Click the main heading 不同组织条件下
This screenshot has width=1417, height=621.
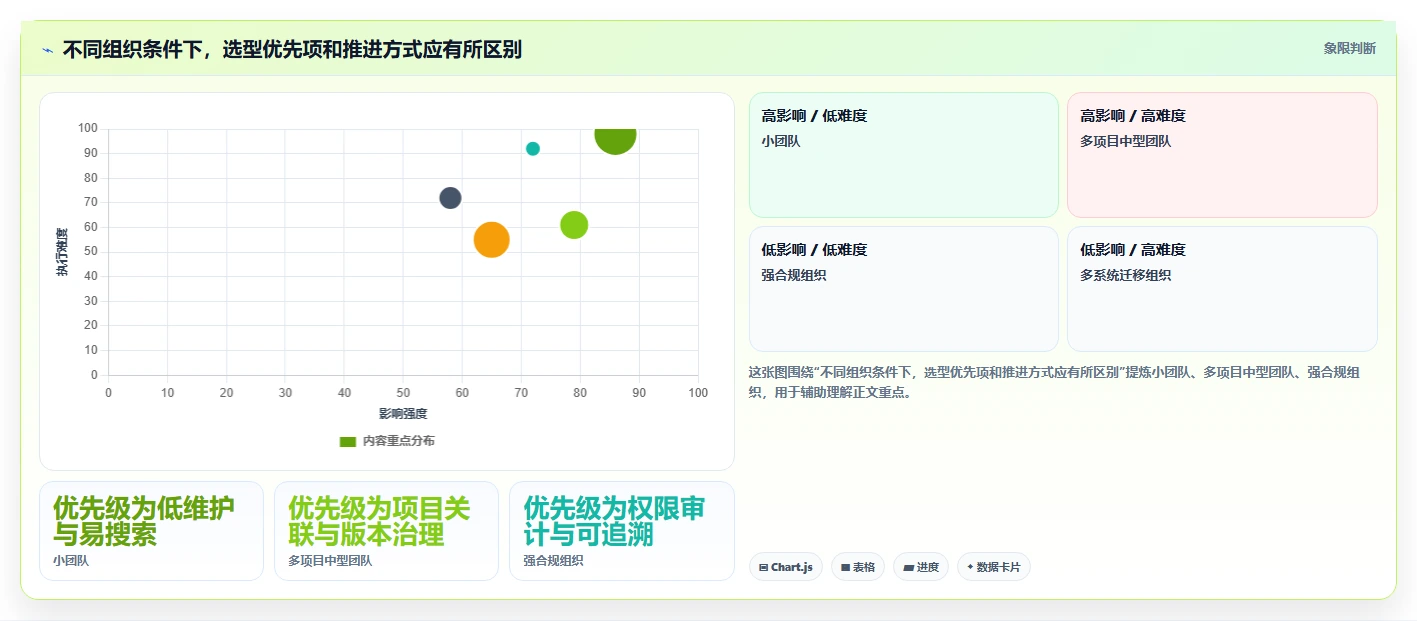tap(292, 49)
